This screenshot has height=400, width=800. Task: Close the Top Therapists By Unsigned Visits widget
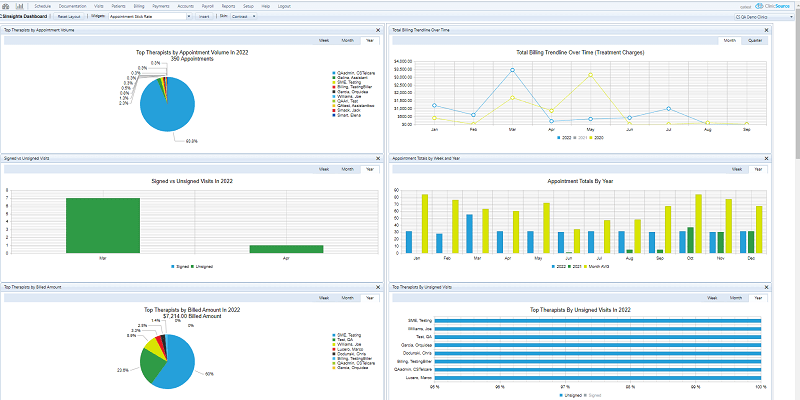pos(766,287)
